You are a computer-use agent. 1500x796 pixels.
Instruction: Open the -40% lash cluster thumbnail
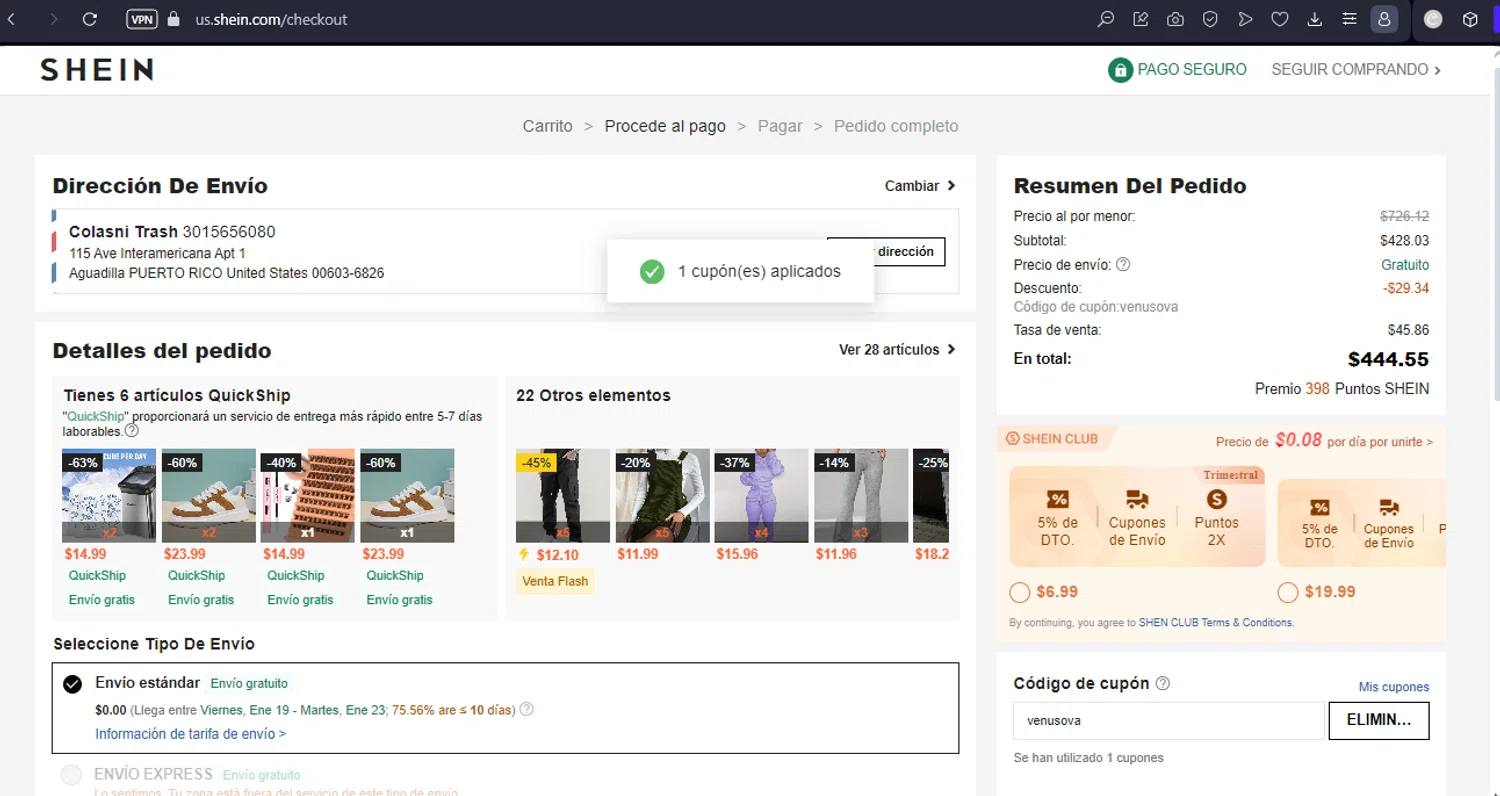click(308, 495)
